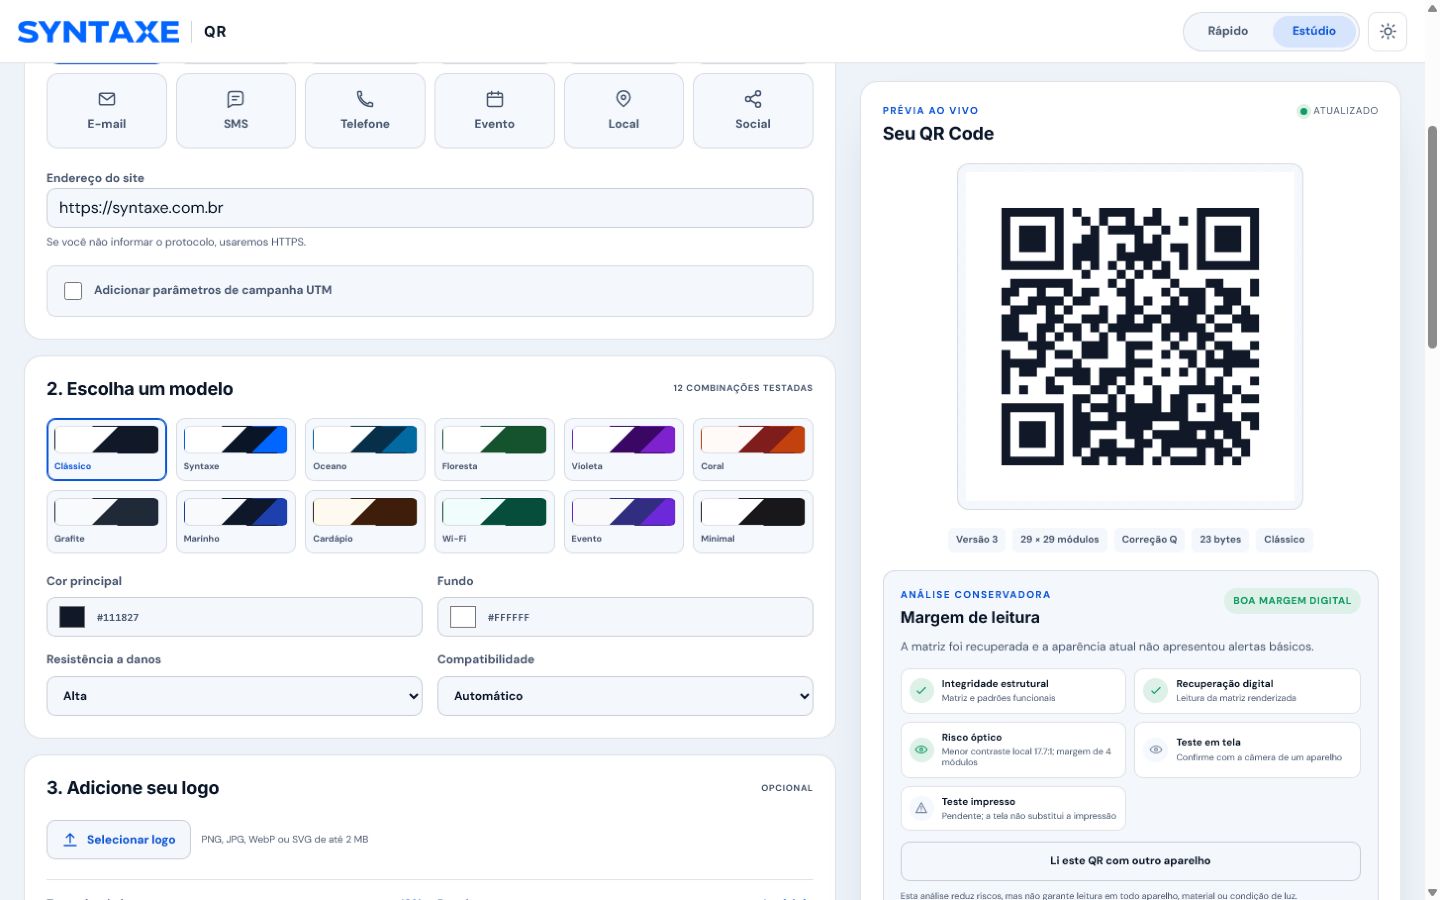Apply the Violeta color model
The image size is (1440, 900).
[624, 450]
